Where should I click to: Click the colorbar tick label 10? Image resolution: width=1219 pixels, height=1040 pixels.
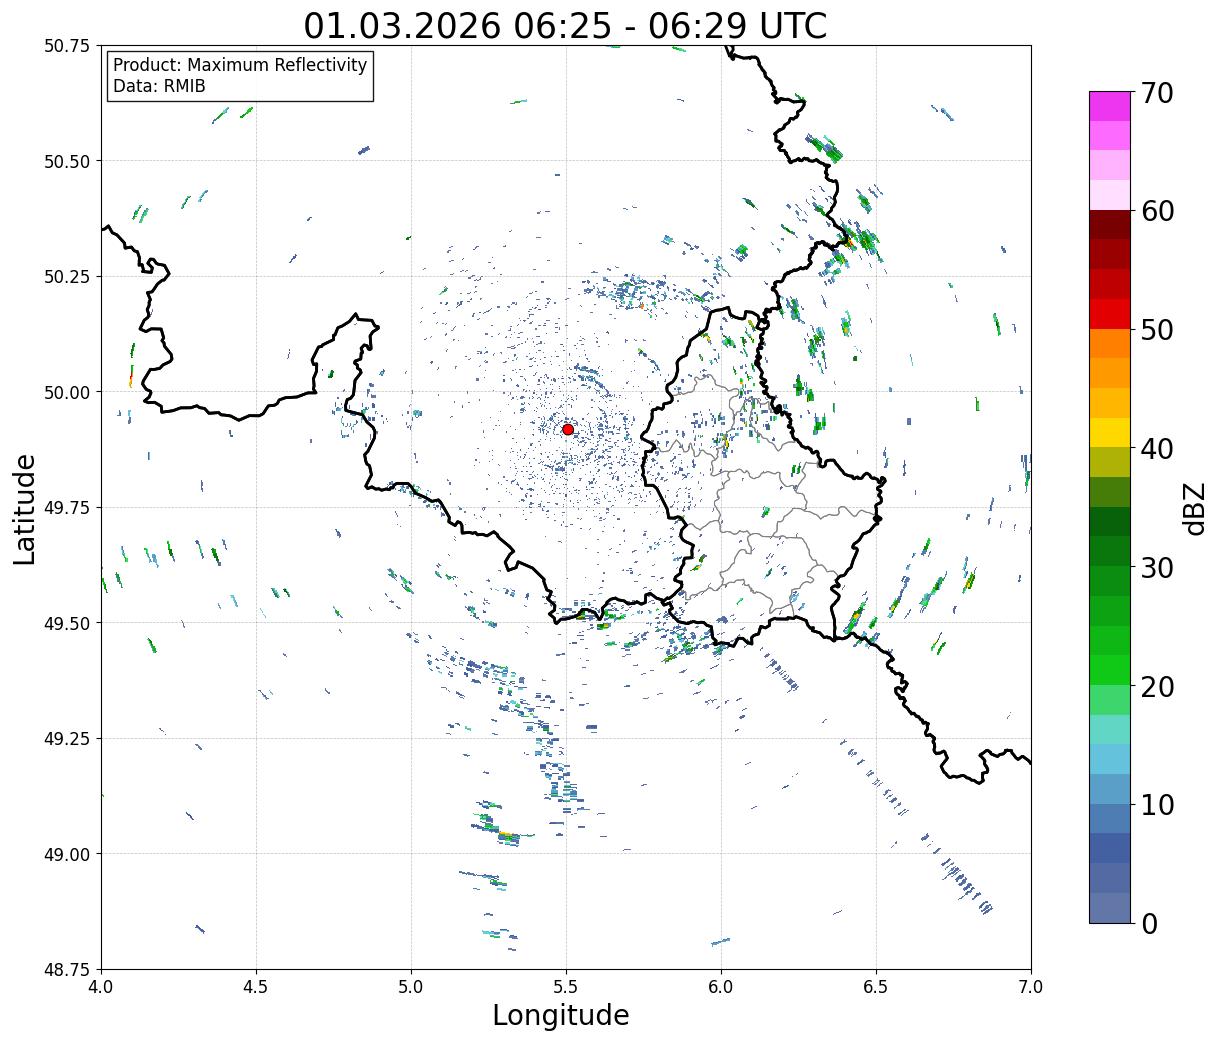[1157, 805]
